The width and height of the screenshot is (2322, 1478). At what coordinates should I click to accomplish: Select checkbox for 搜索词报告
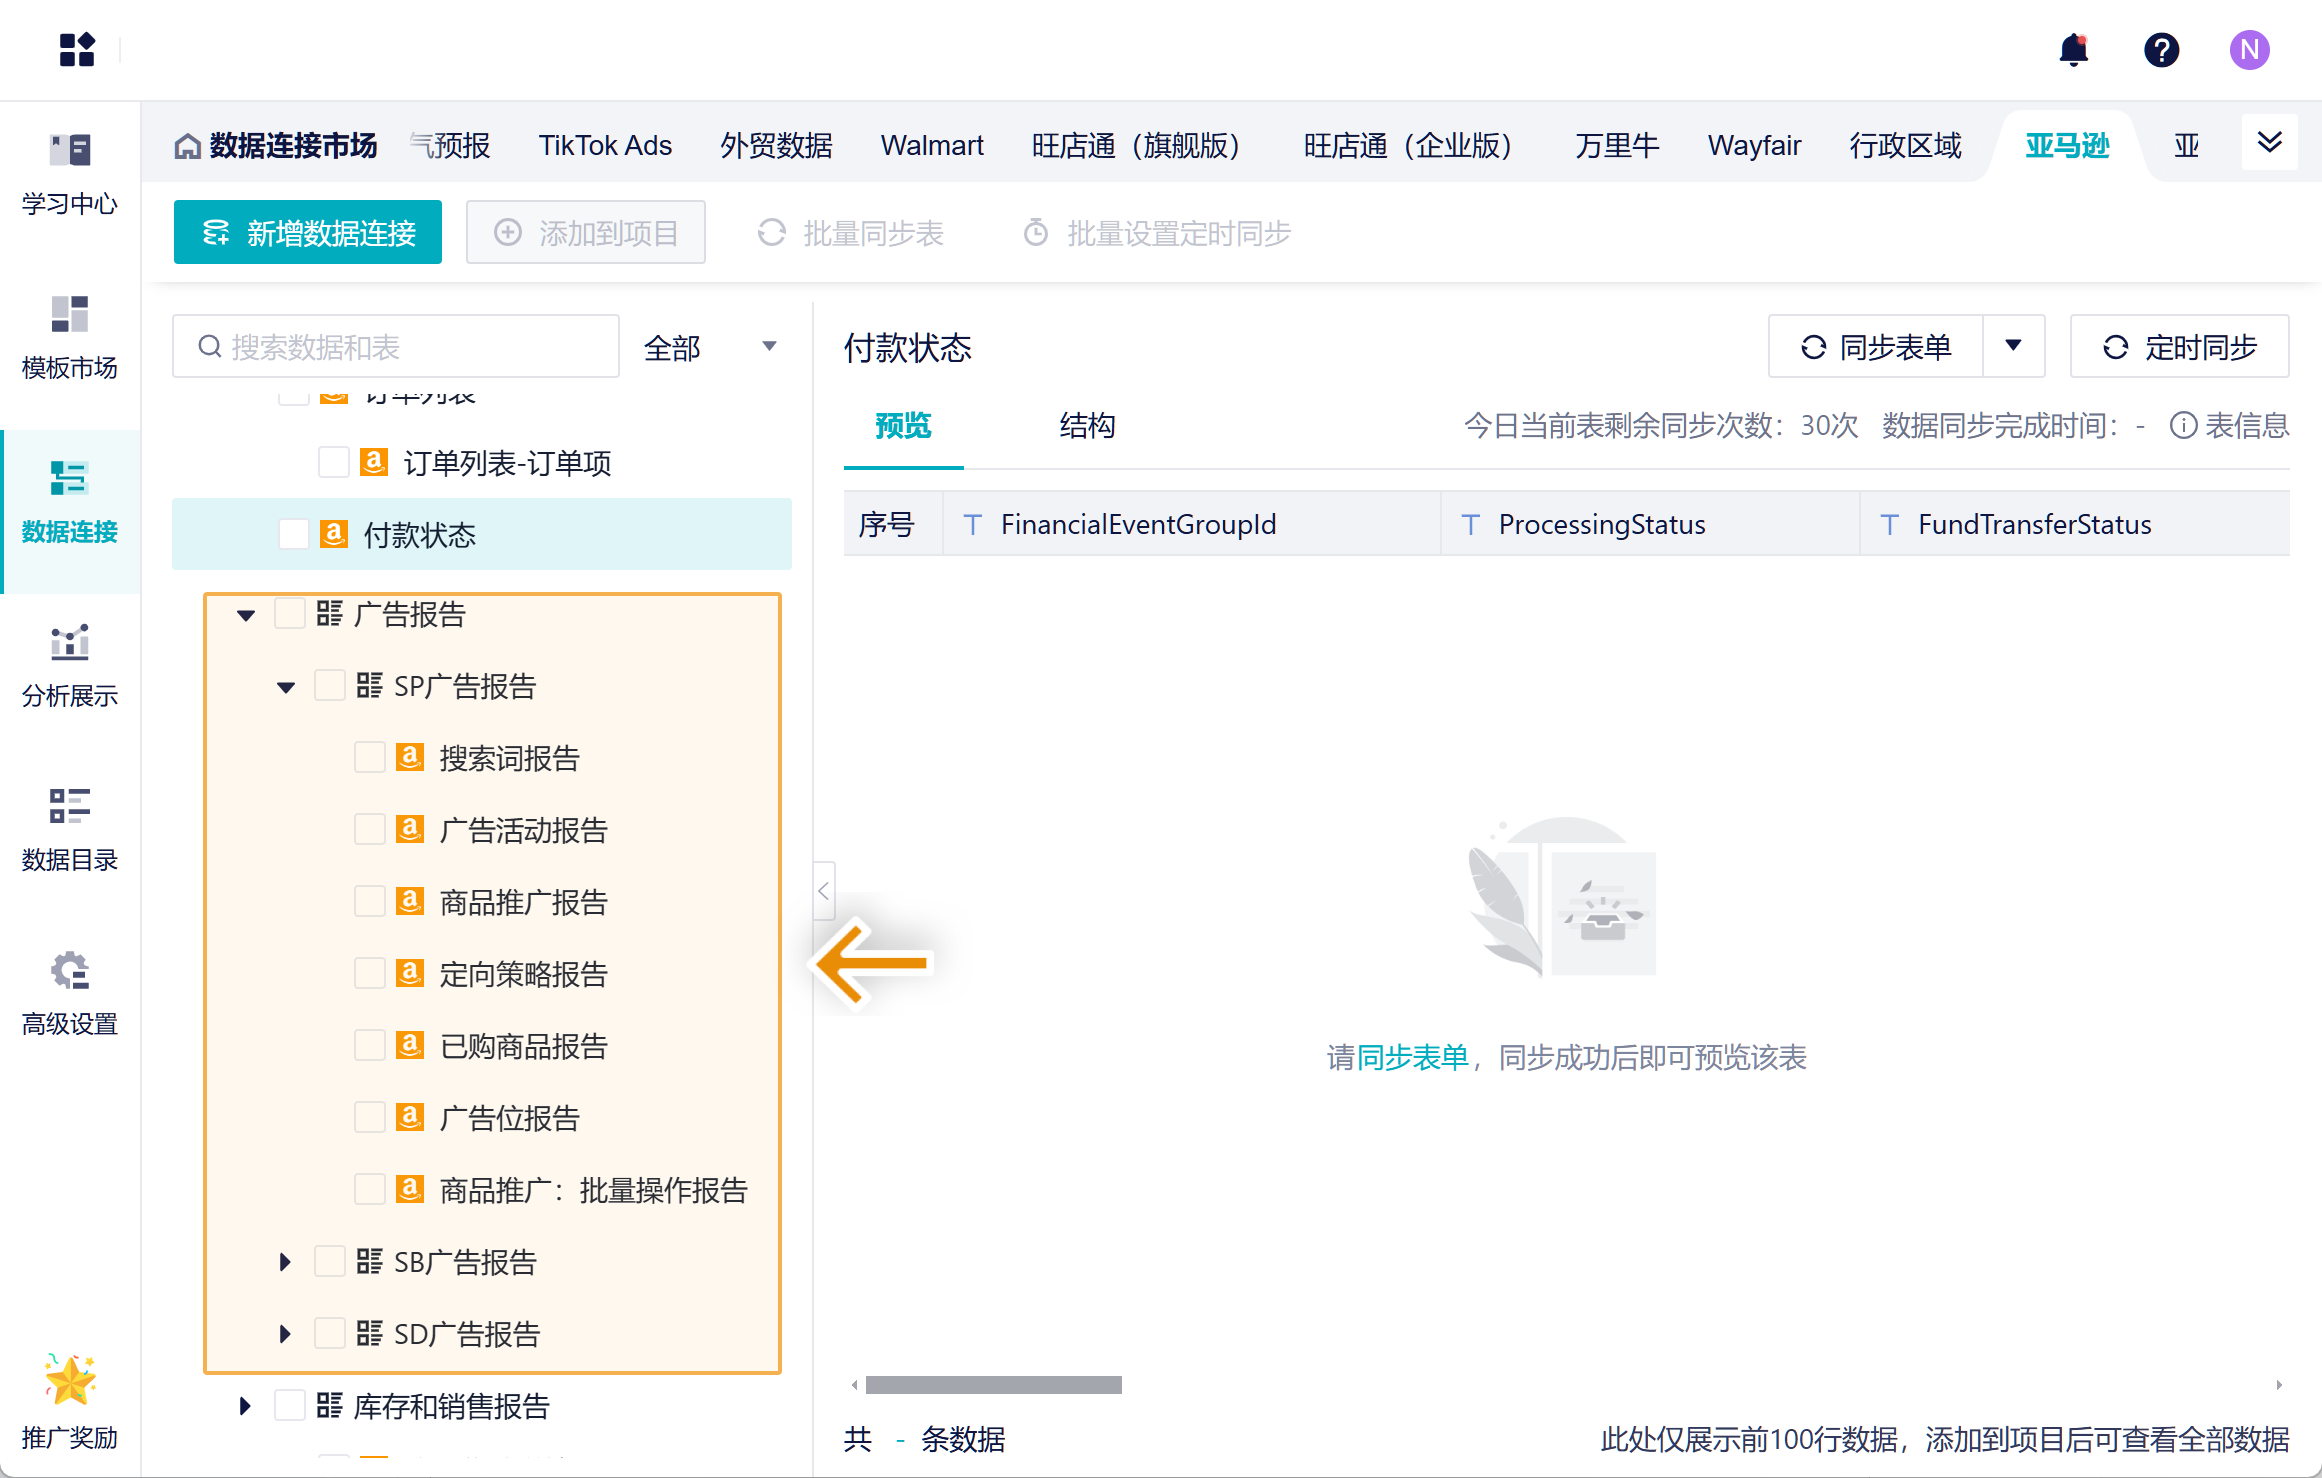coord(370,757)
